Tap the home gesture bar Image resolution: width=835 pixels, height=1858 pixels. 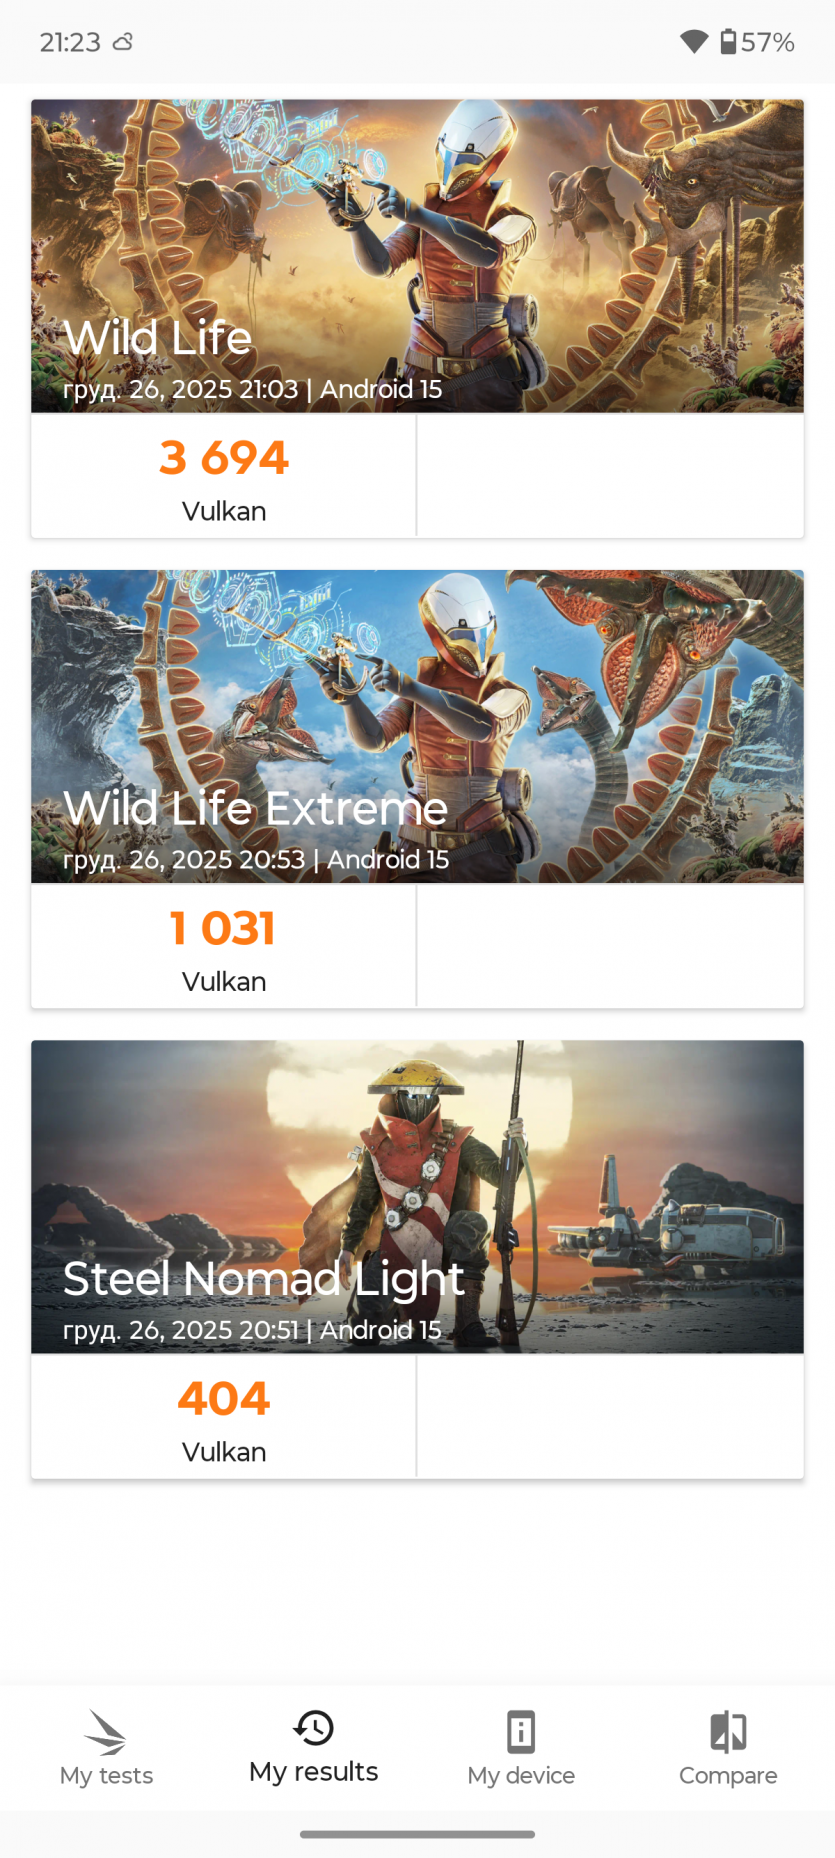[x=417, y=1834]
